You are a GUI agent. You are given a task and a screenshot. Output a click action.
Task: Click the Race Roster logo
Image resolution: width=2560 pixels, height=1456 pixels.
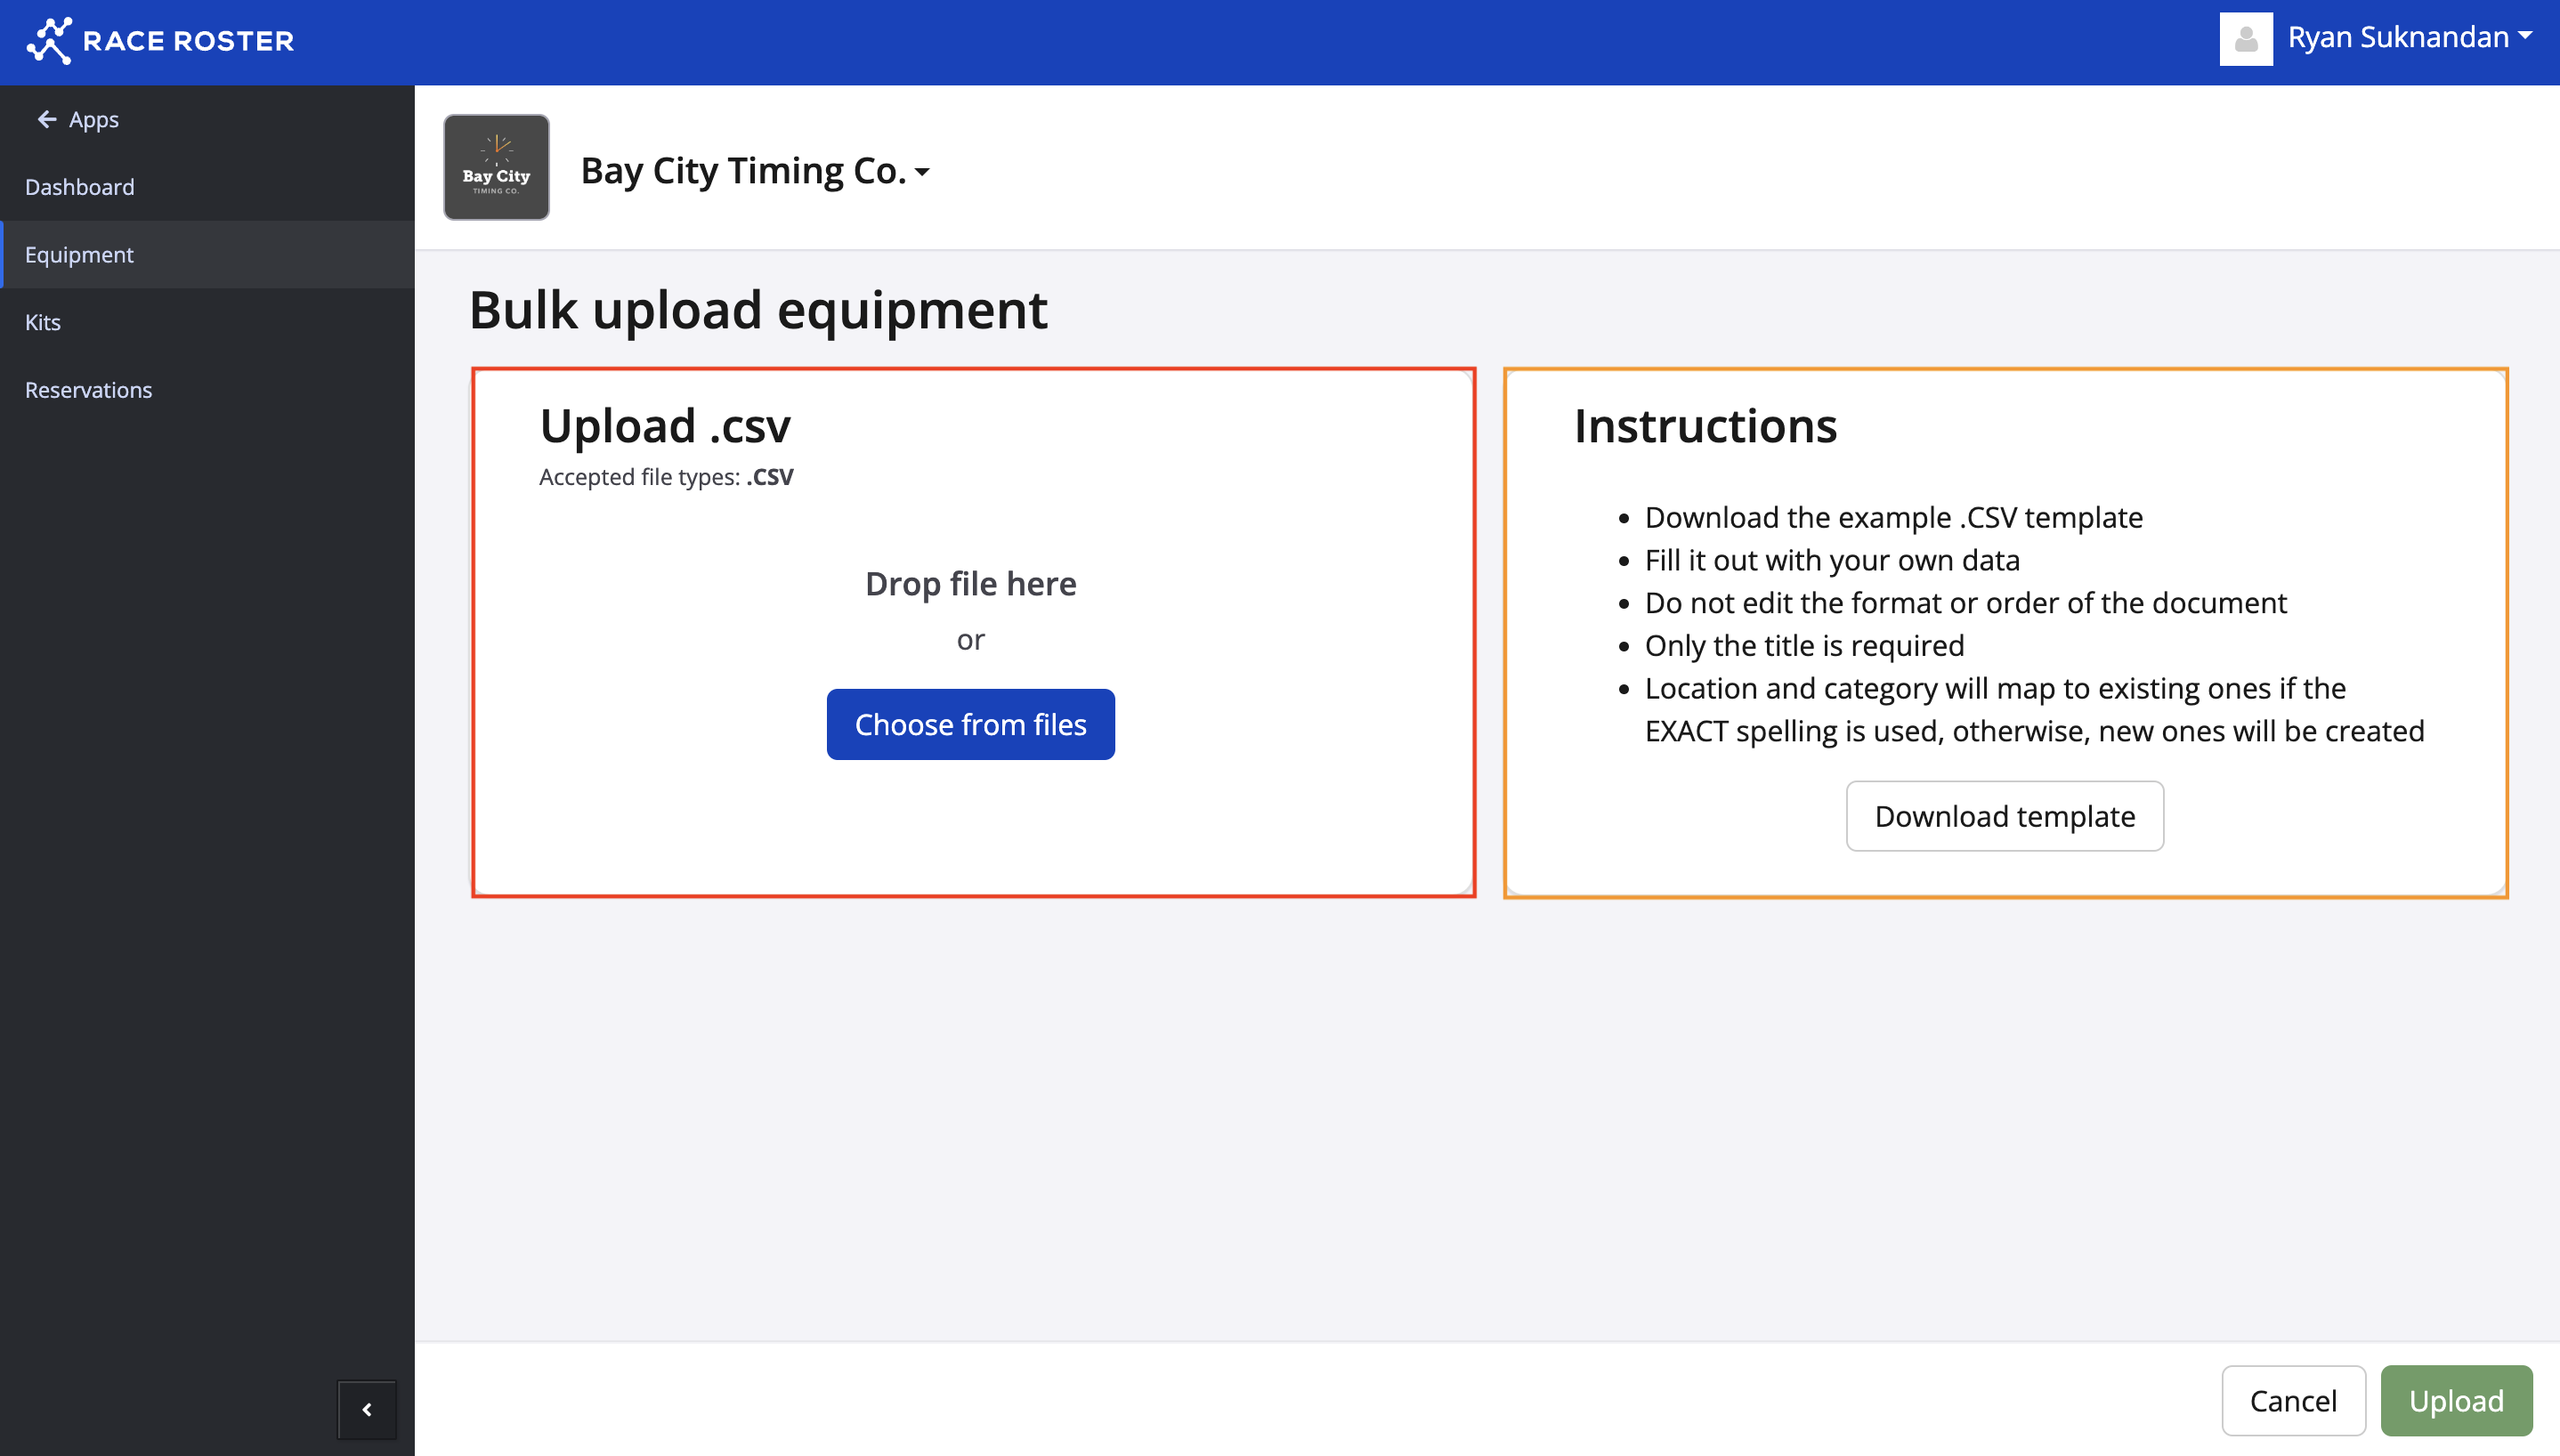(x=160, y=41)
